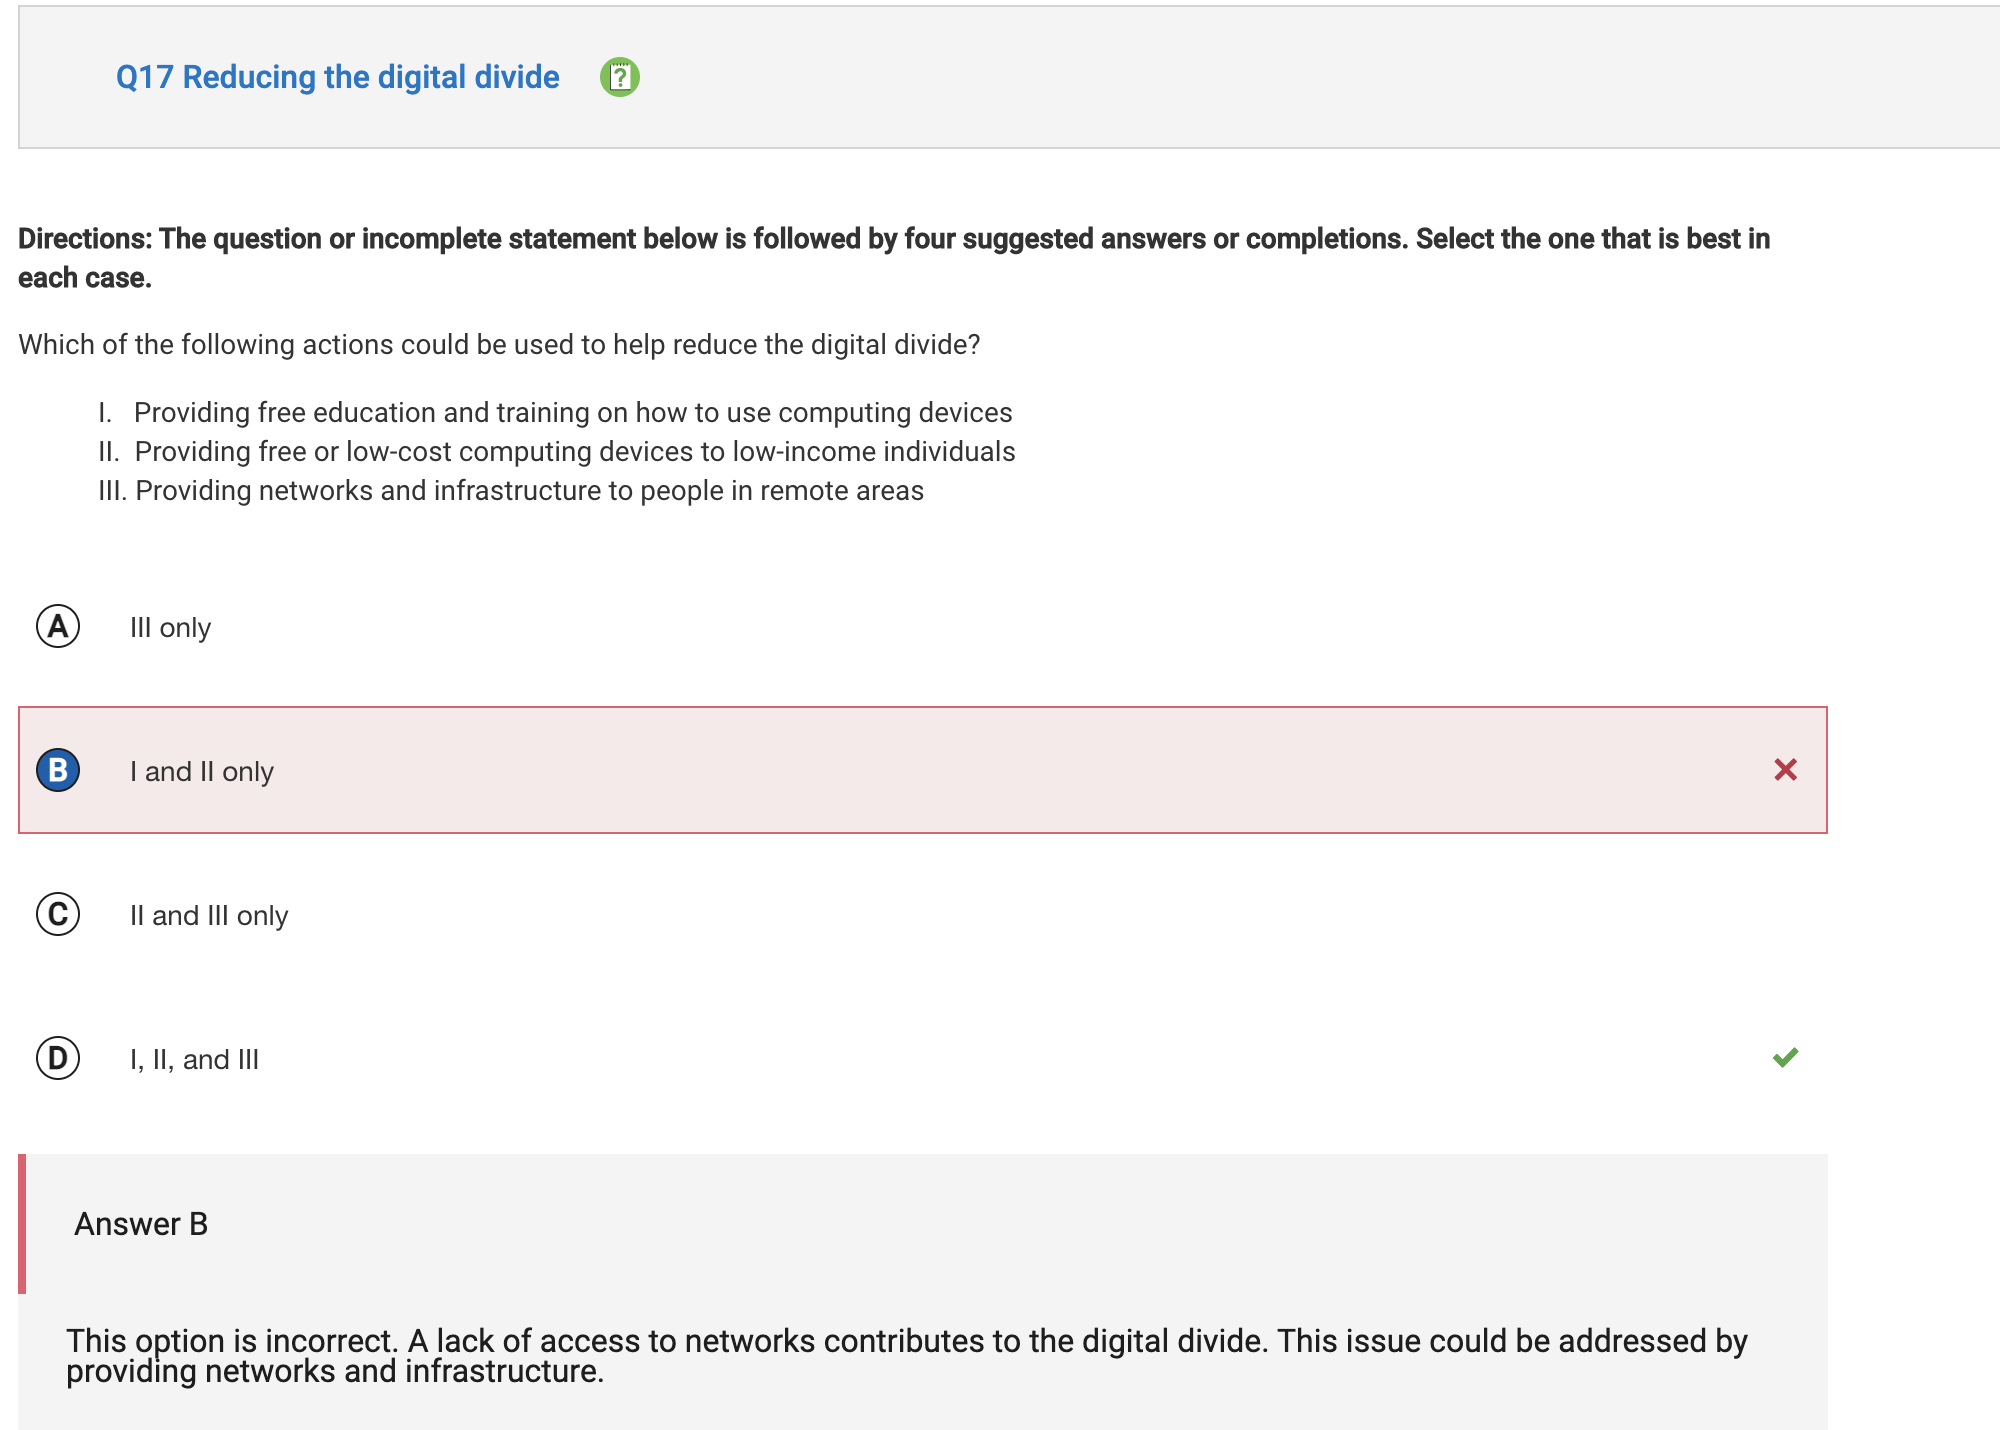Select radio option C
Screen dimensions: 2000x1430
point(58,914)
